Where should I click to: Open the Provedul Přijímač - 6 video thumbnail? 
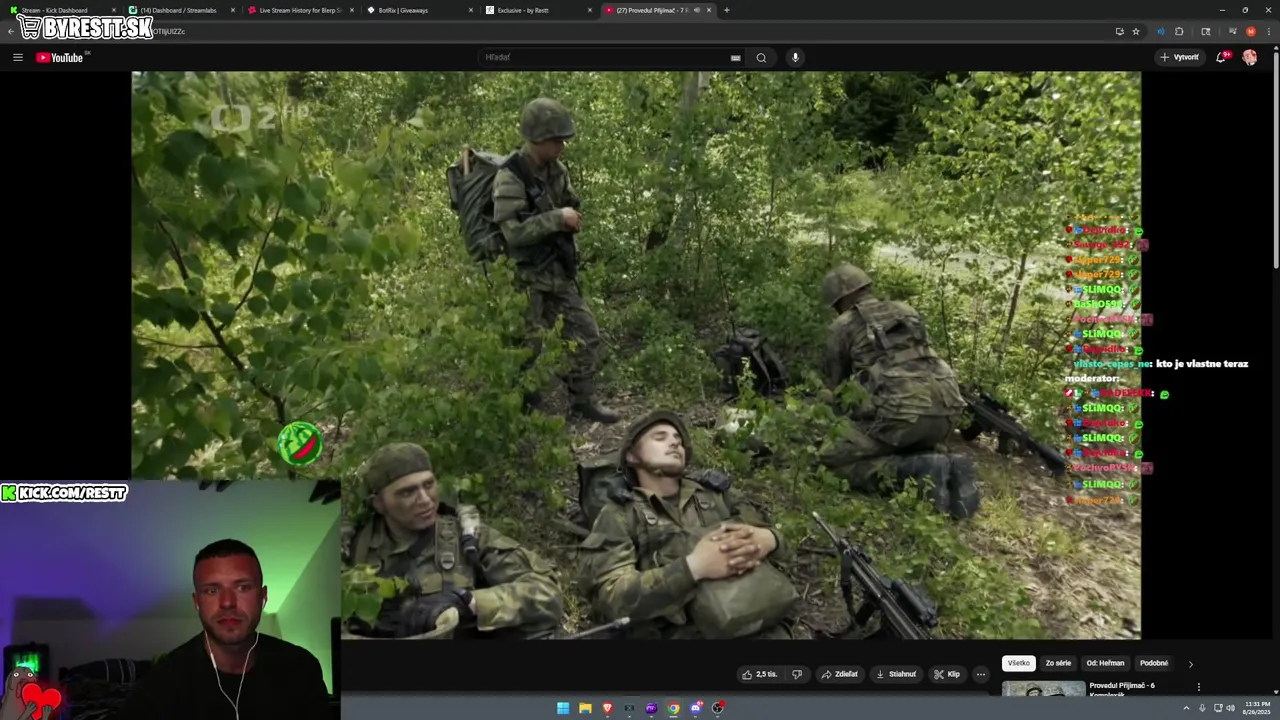click(1043, 689)
